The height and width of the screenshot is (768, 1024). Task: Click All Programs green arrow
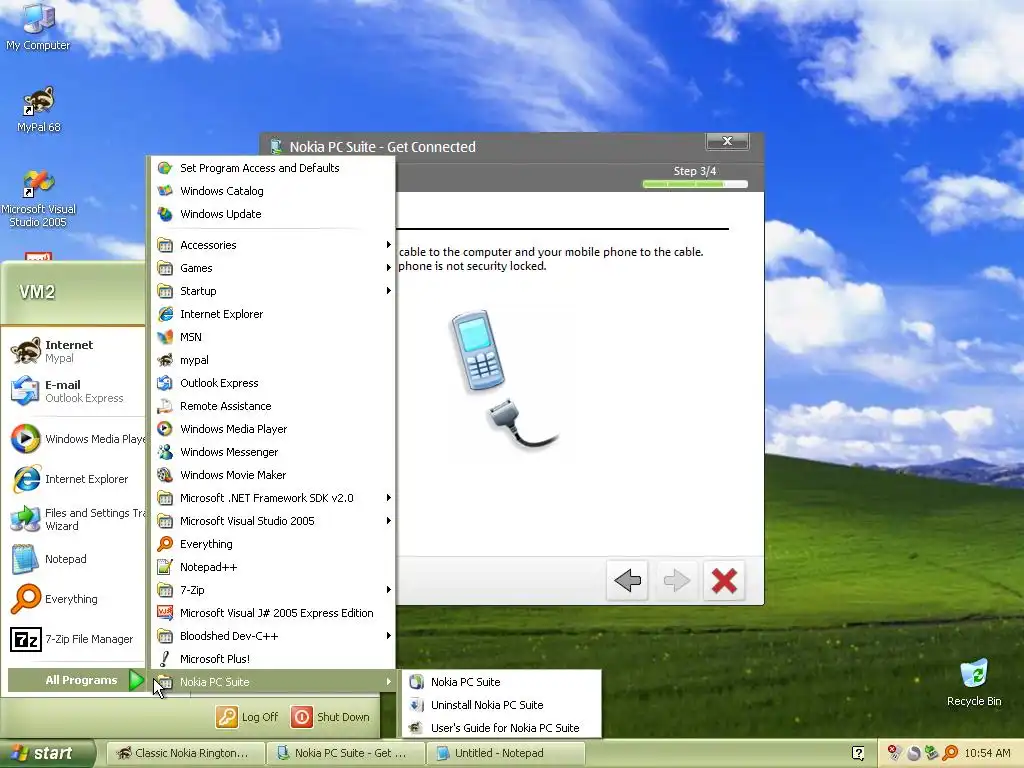click(136, 680)
